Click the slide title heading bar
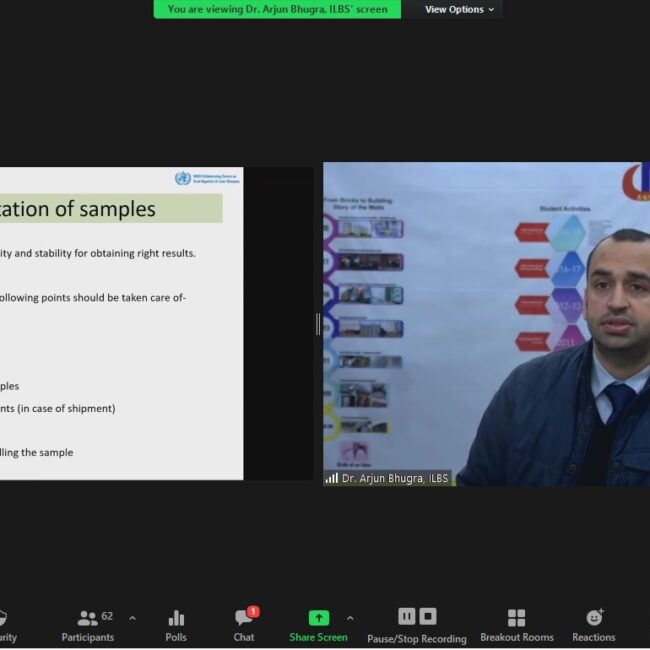The width and height of the screenshot is (650, 650). 110,209
